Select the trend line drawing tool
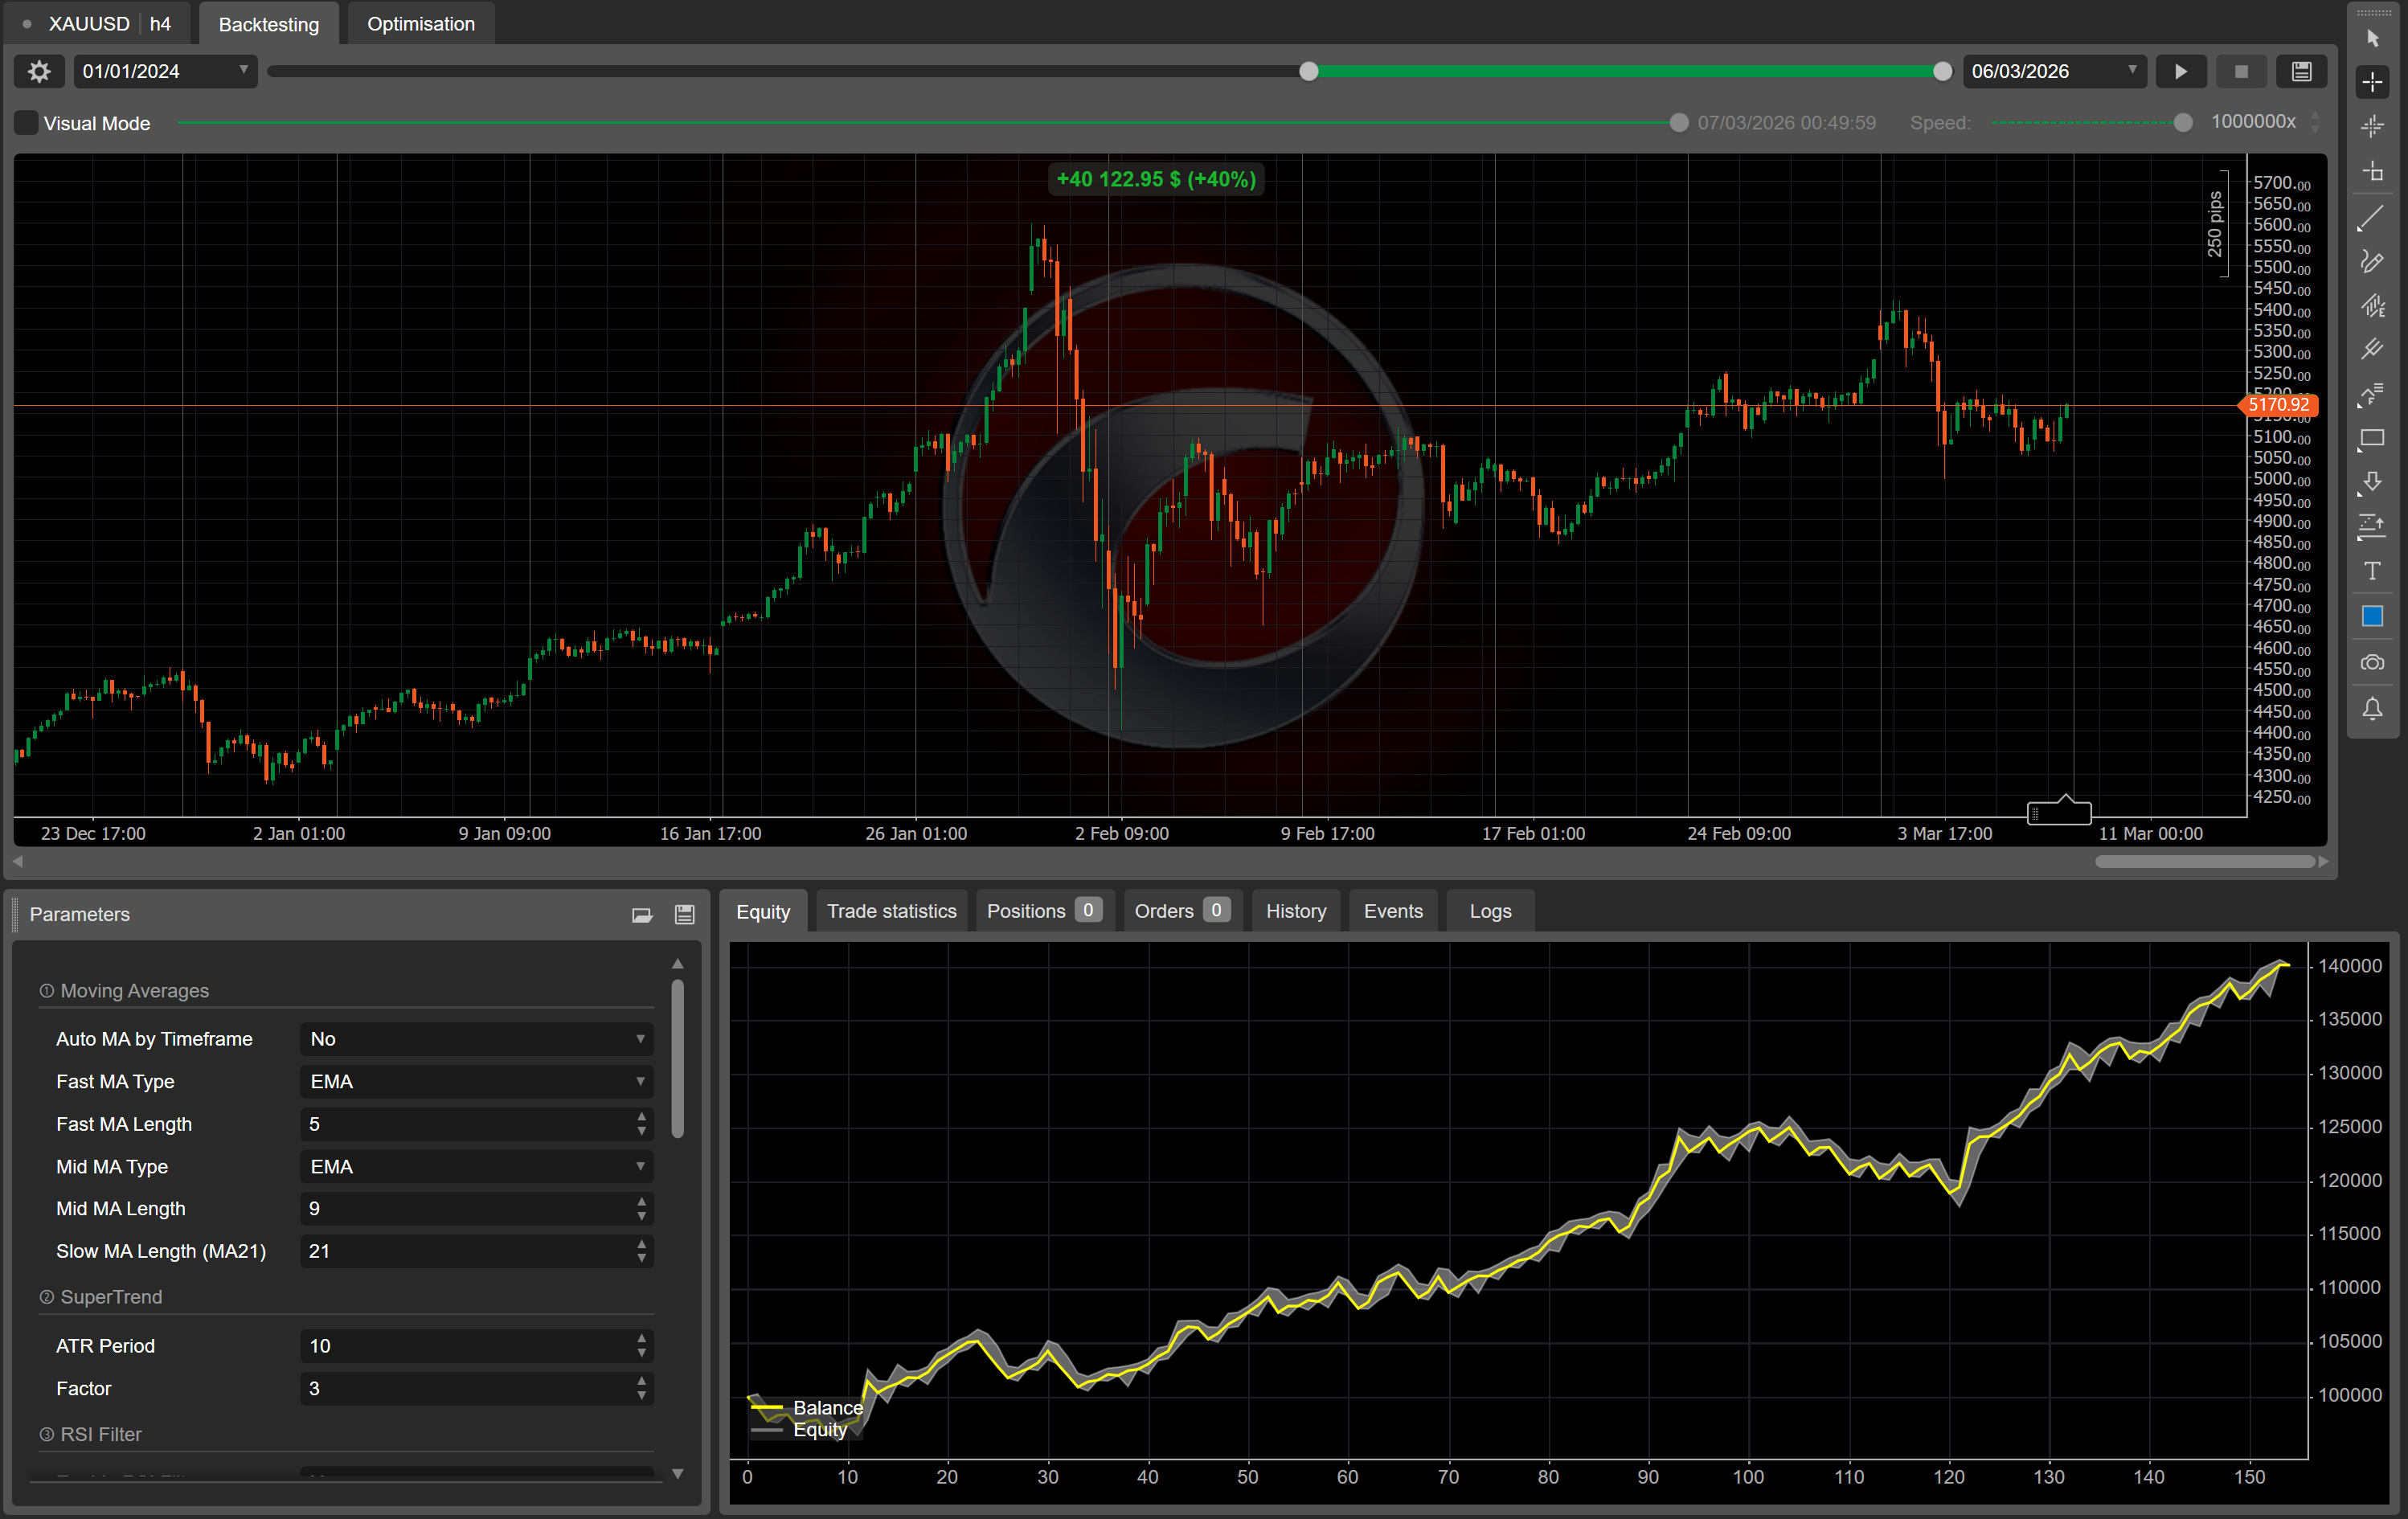 point(2371,217)
